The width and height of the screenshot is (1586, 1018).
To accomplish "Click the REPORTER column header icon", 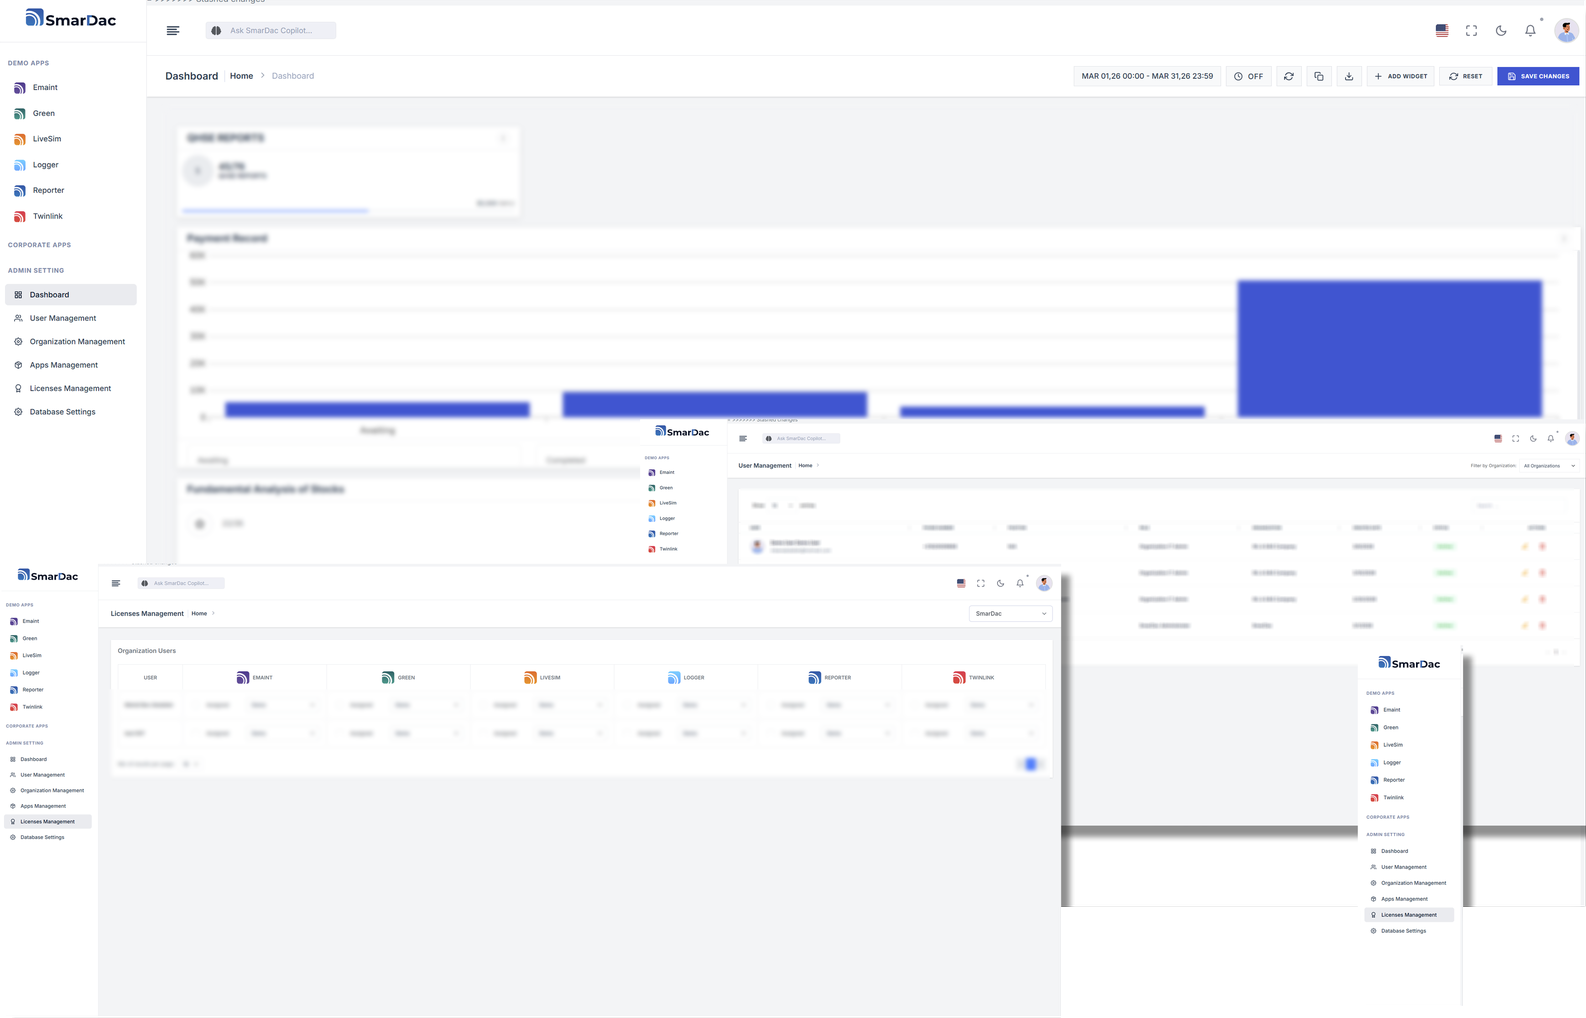I will (815, 678).
